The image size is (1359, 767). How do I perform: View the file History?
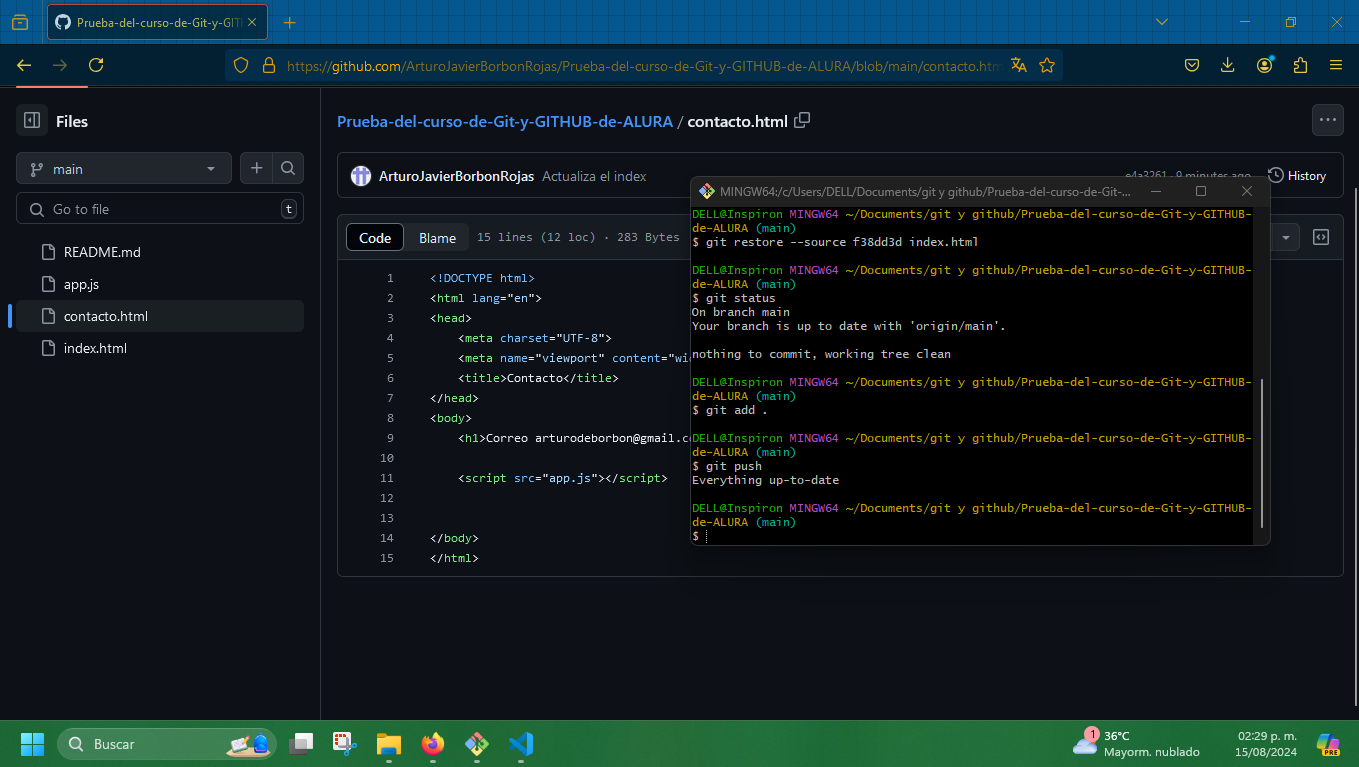pyautogui.click(x=1297, y=175)
